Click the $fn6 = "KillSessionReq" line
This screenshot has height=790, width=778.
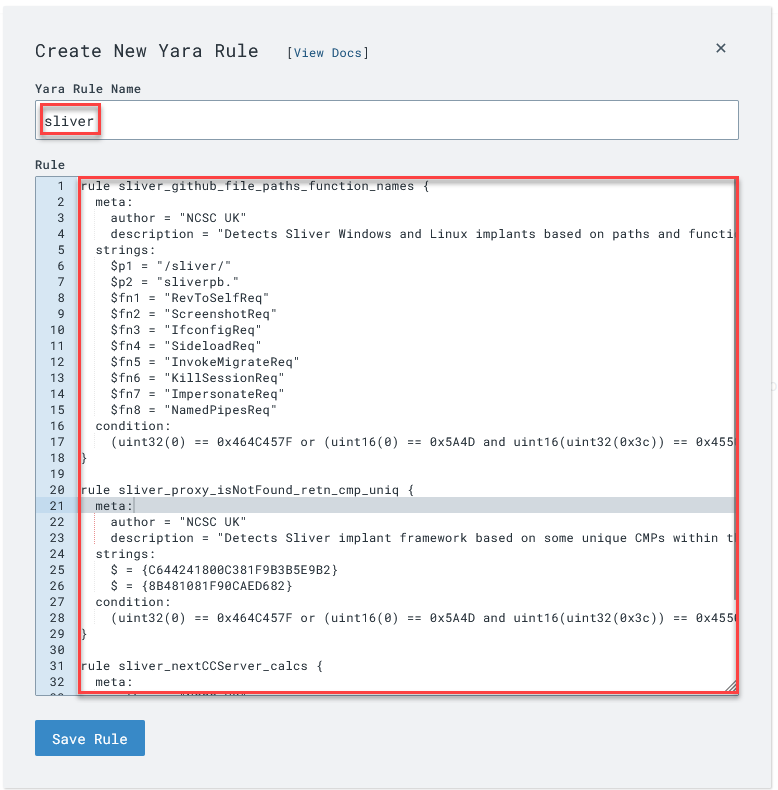[x=198, y=378]
